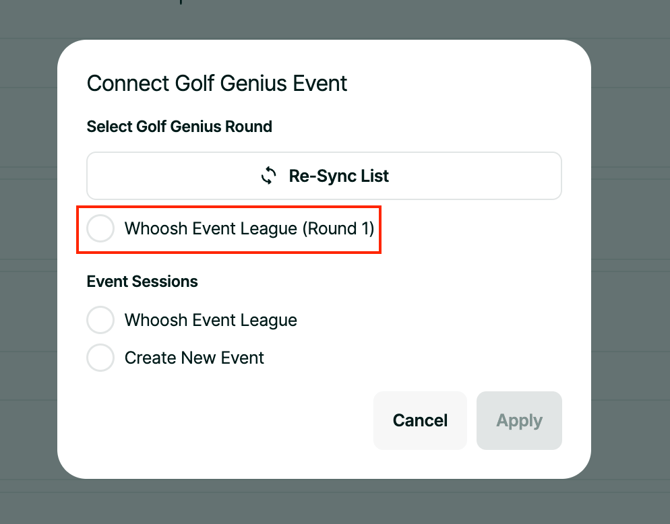670x524 pixels.
Task: Click the "Select Golf Genius Round" heading
Action: pyautogui.click(x=179, y=126)
